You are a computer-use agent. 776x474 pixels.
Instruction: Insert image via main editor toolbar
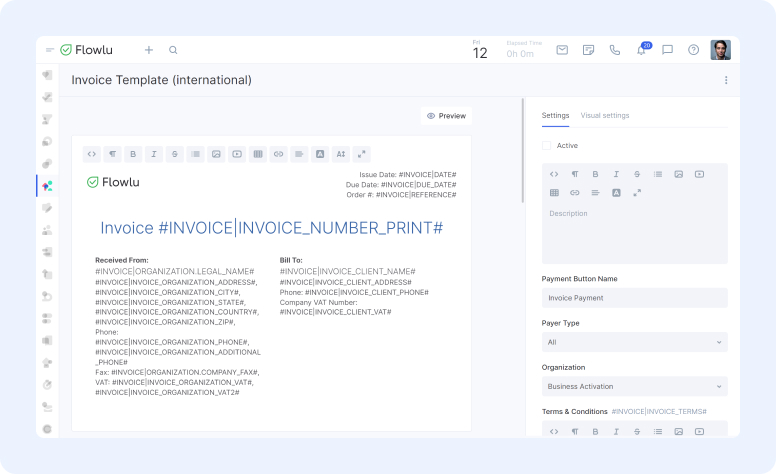tap(216, 154)
